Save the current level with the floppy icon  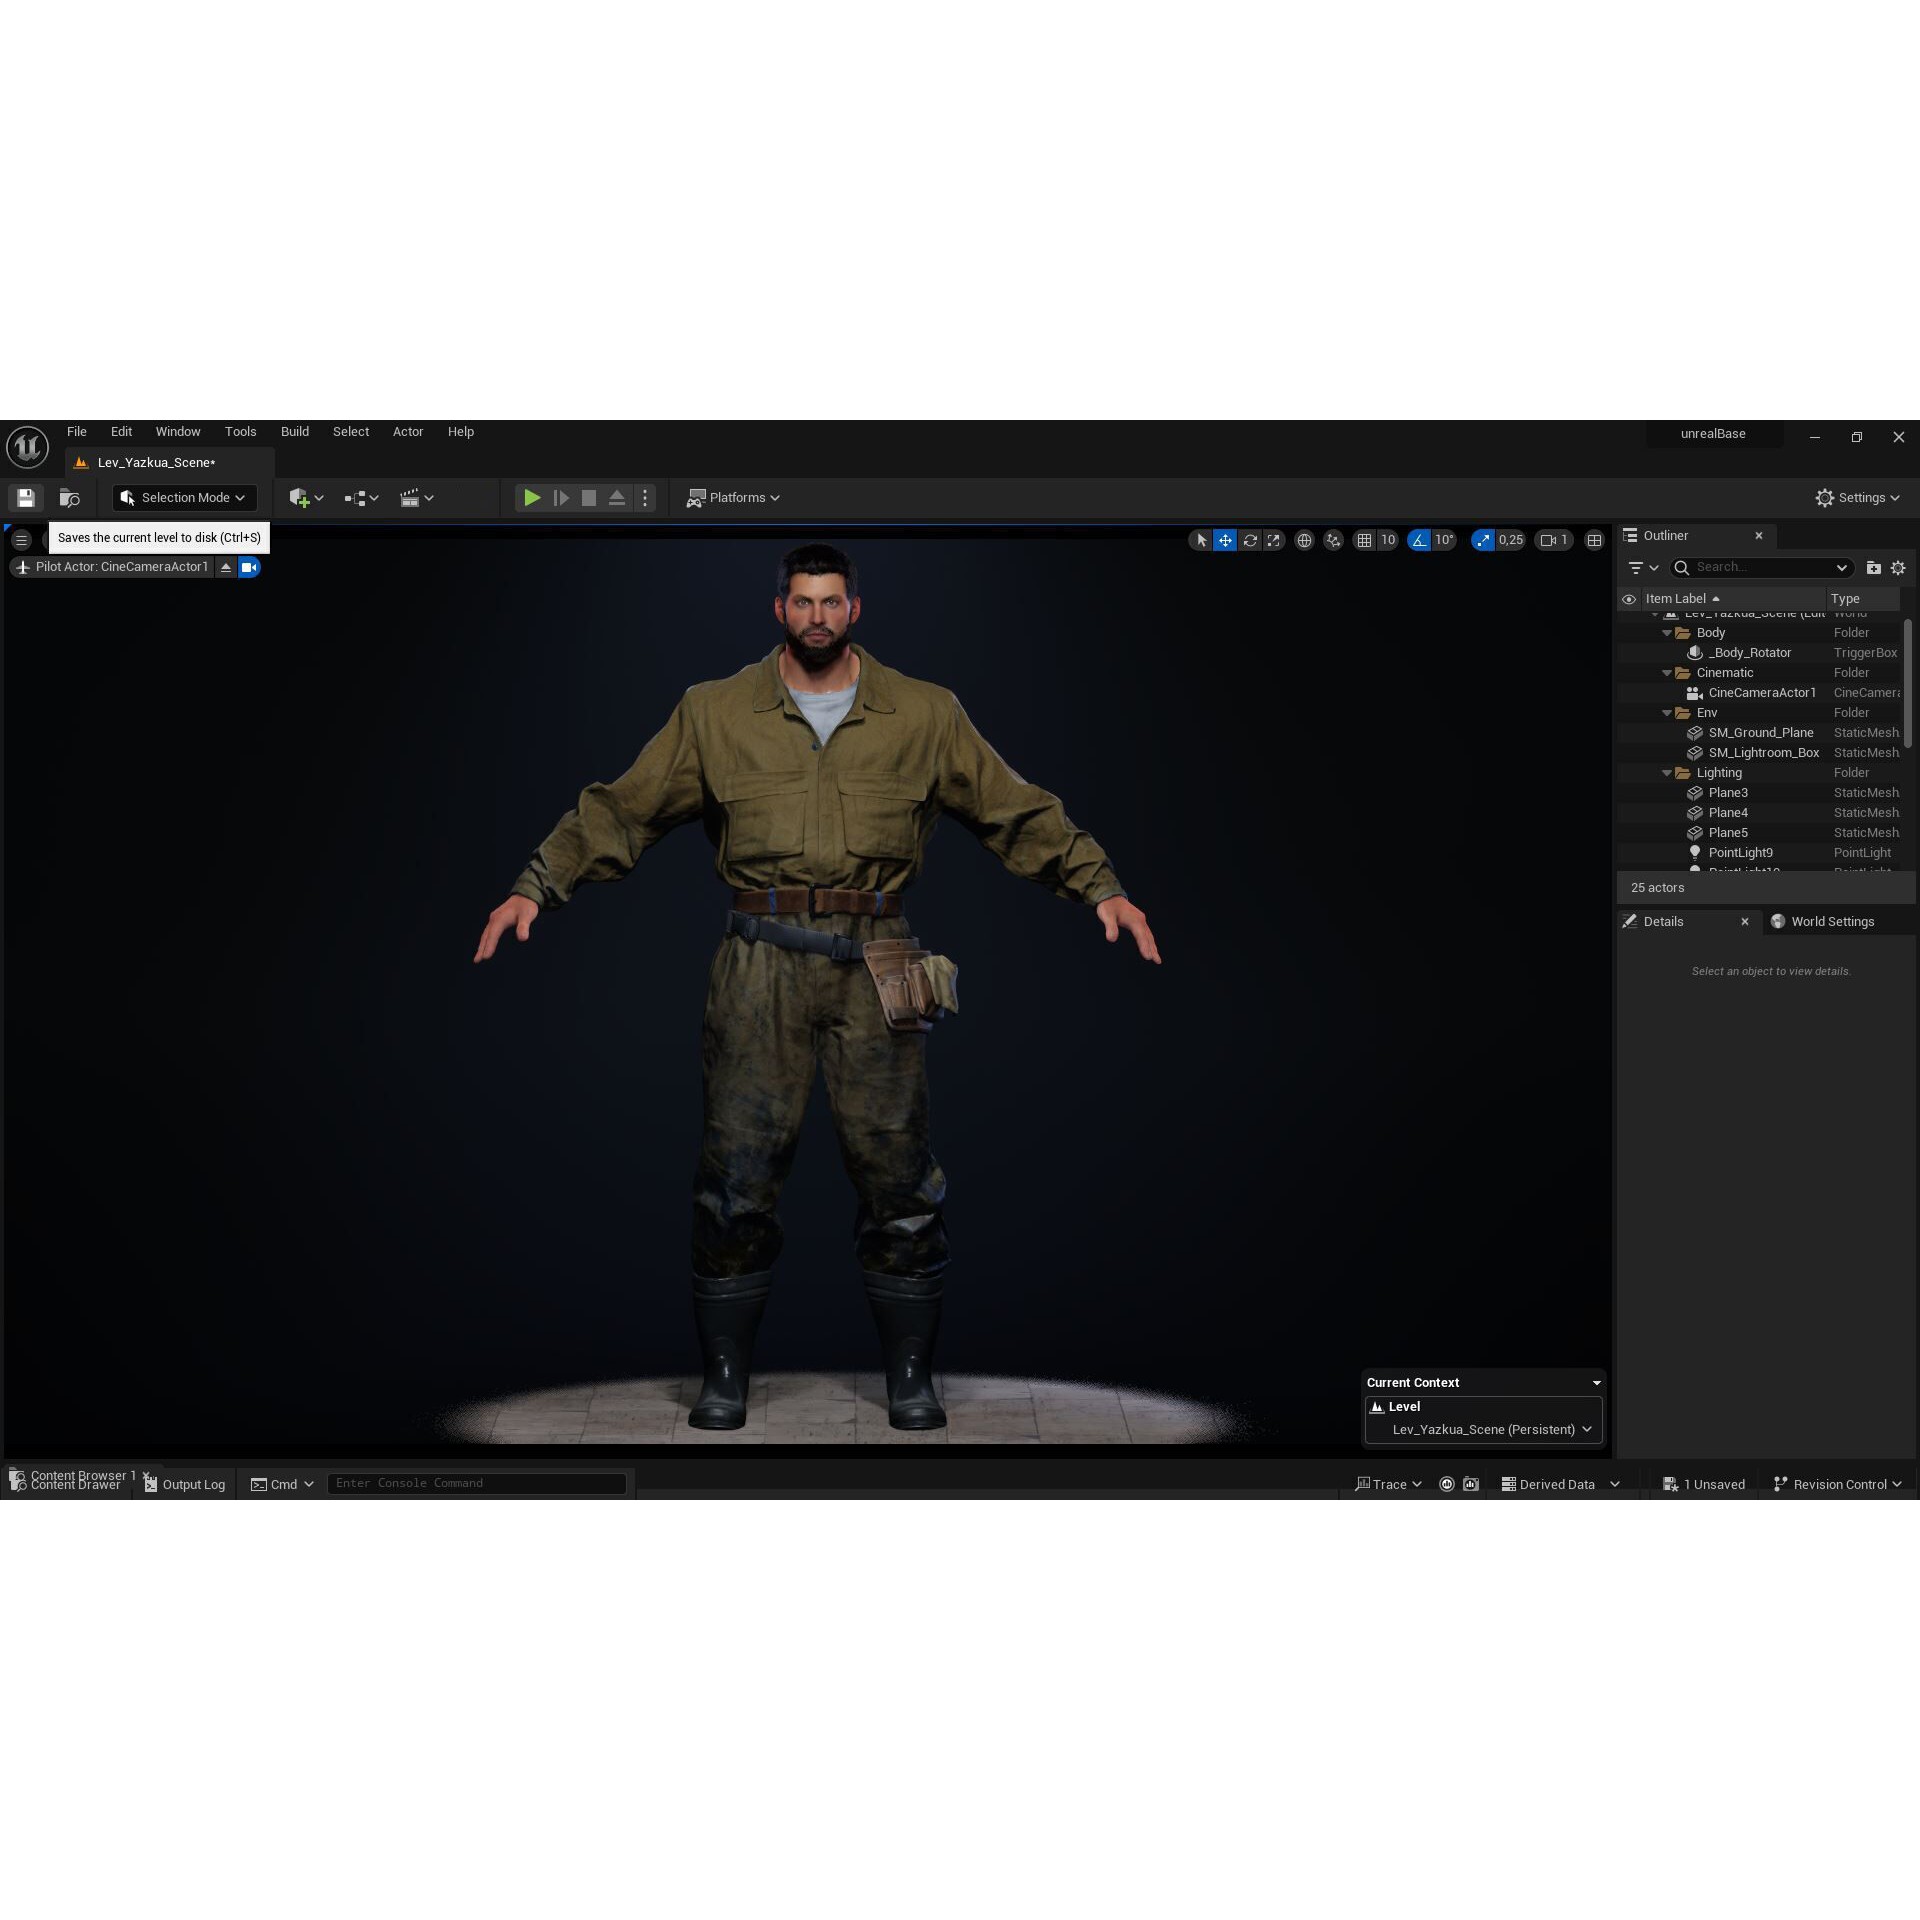coord(26,497)
